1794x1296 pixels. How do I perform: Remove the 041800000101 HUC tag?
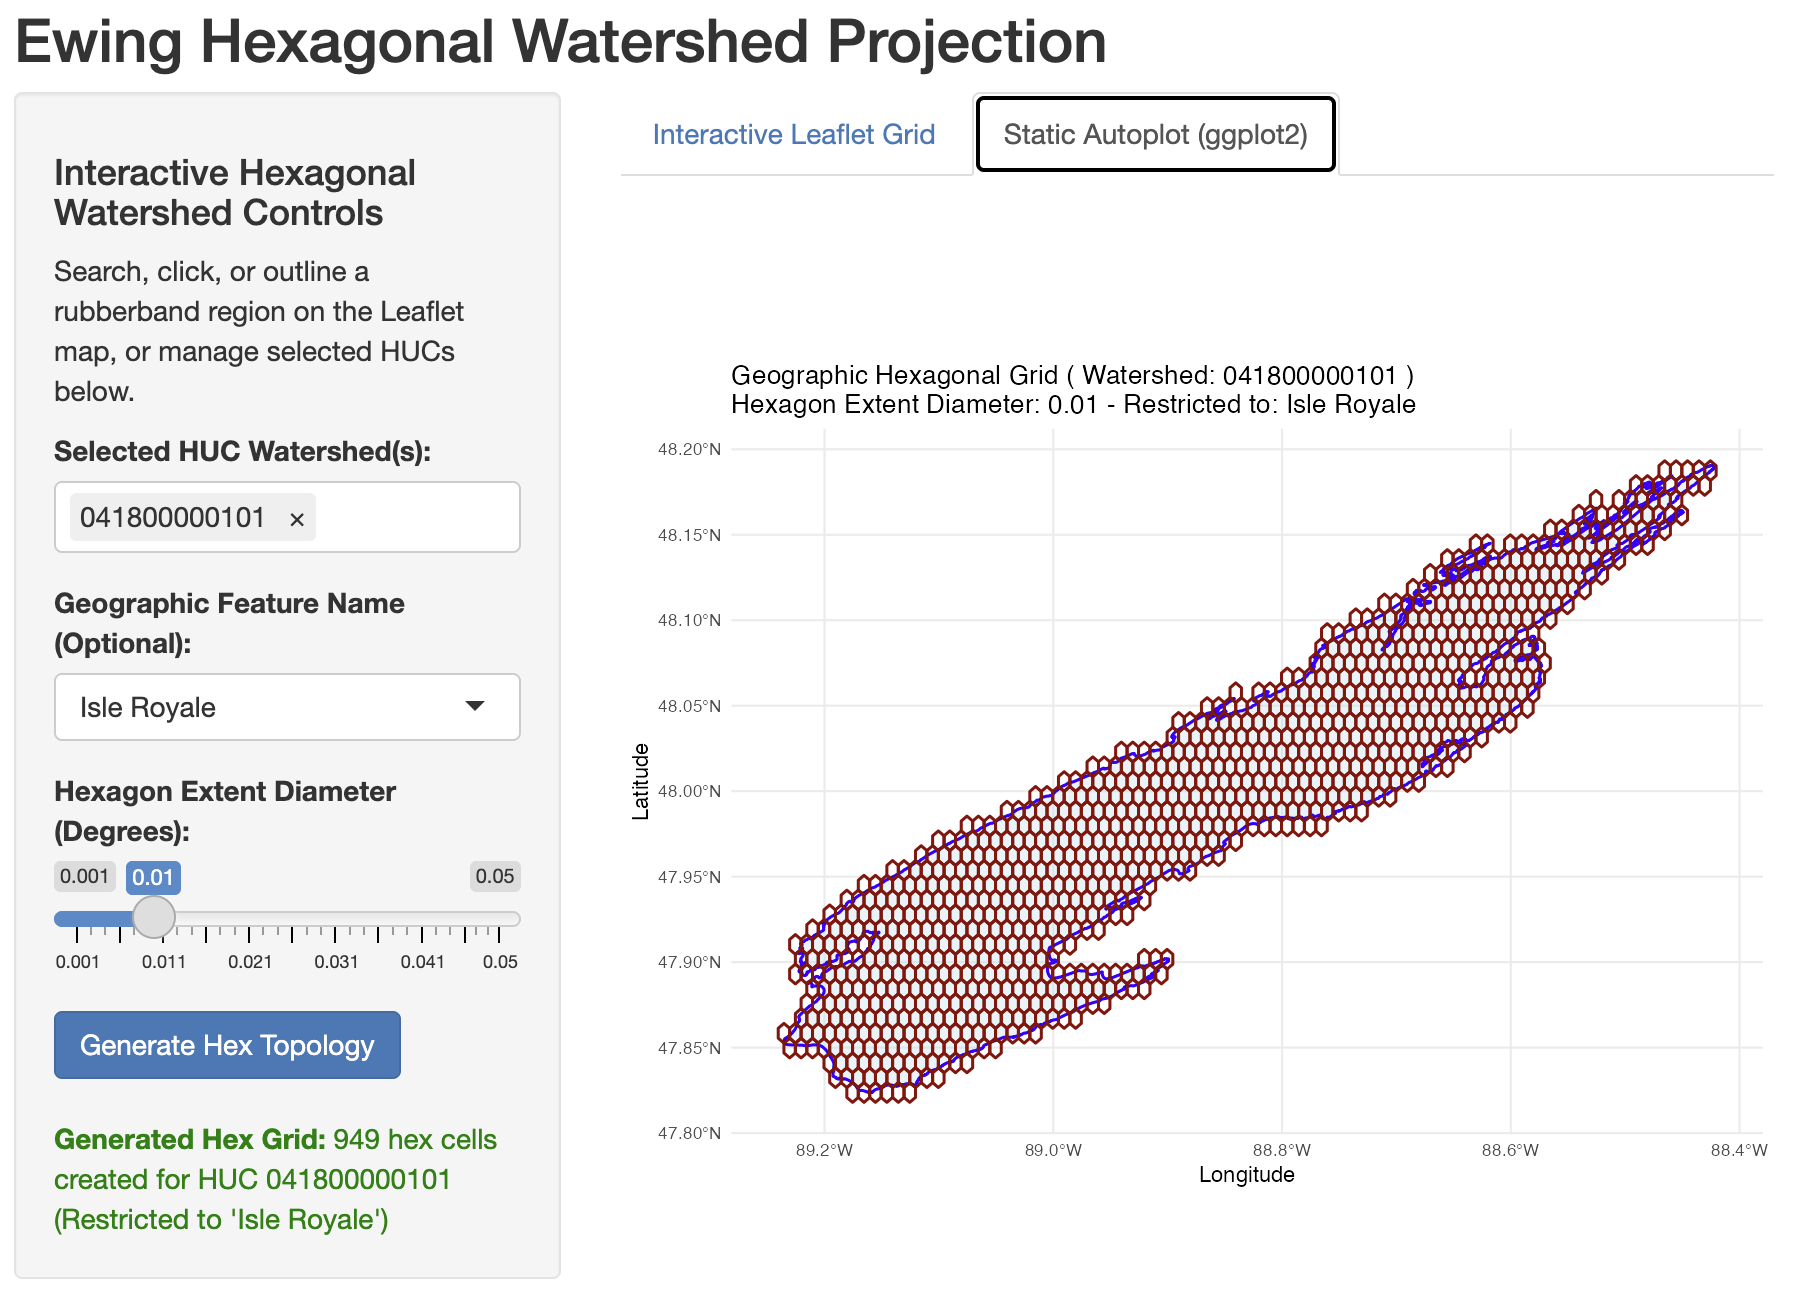click(297, 519)
